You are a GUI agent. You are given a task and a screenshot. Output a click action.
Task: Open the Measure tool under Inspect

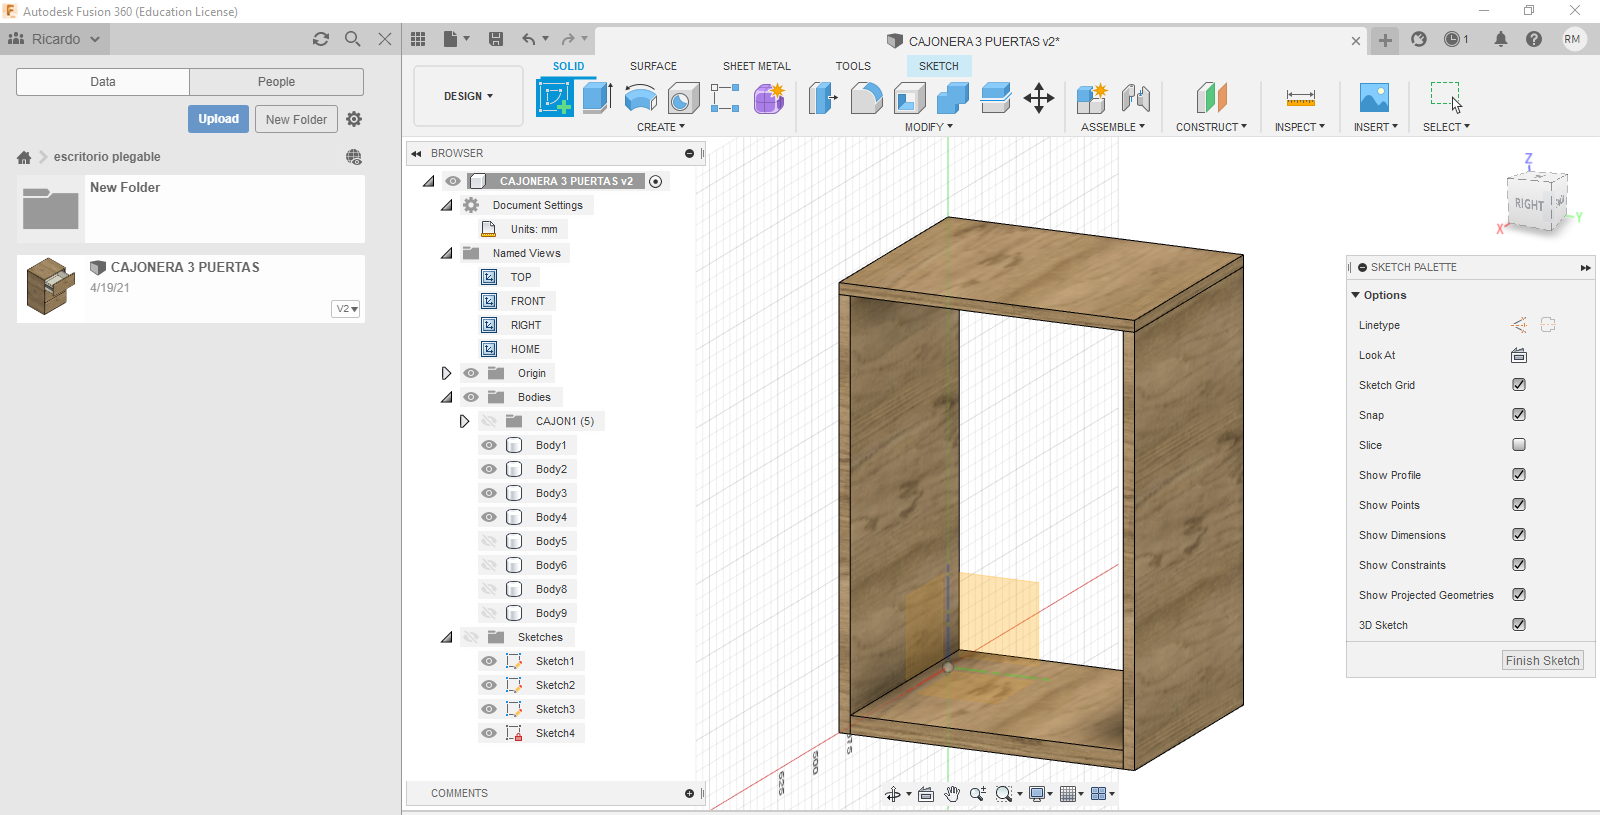(1300, 98)
